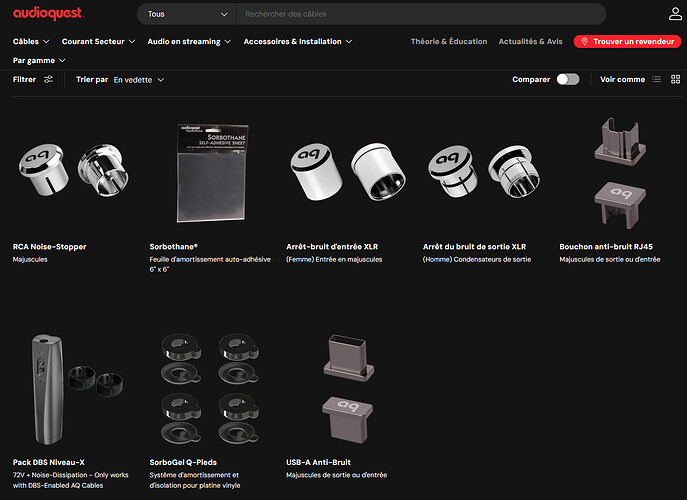Expand the Courant Secteur menu
687x500 pixels.
coord(98,41)
